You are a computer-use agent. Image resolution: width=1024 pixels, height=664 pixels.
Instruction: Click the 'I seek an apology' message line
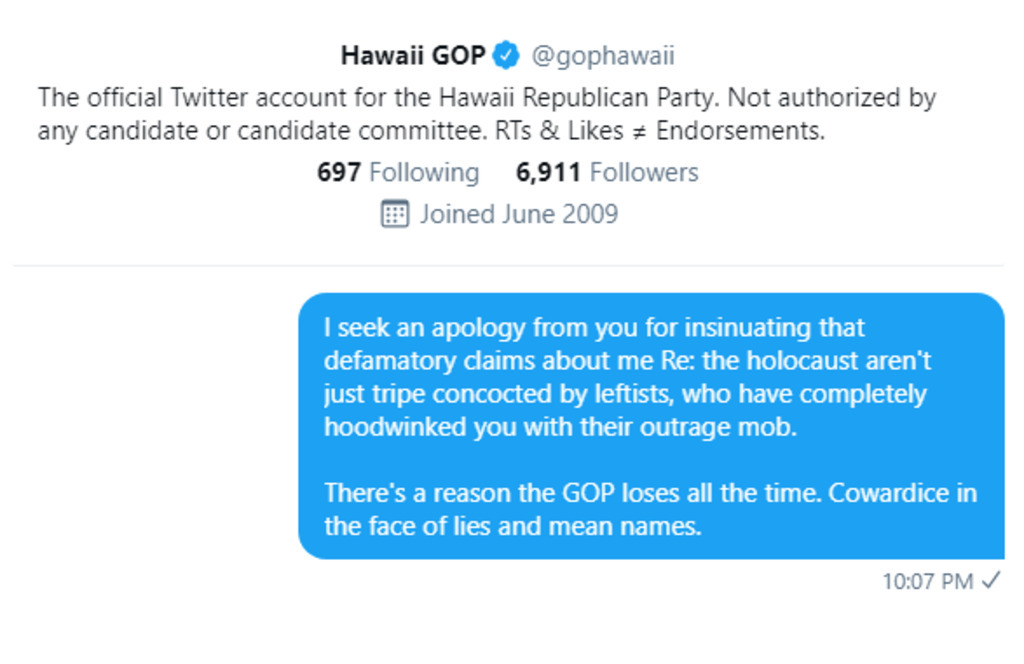tap(594, 328)
